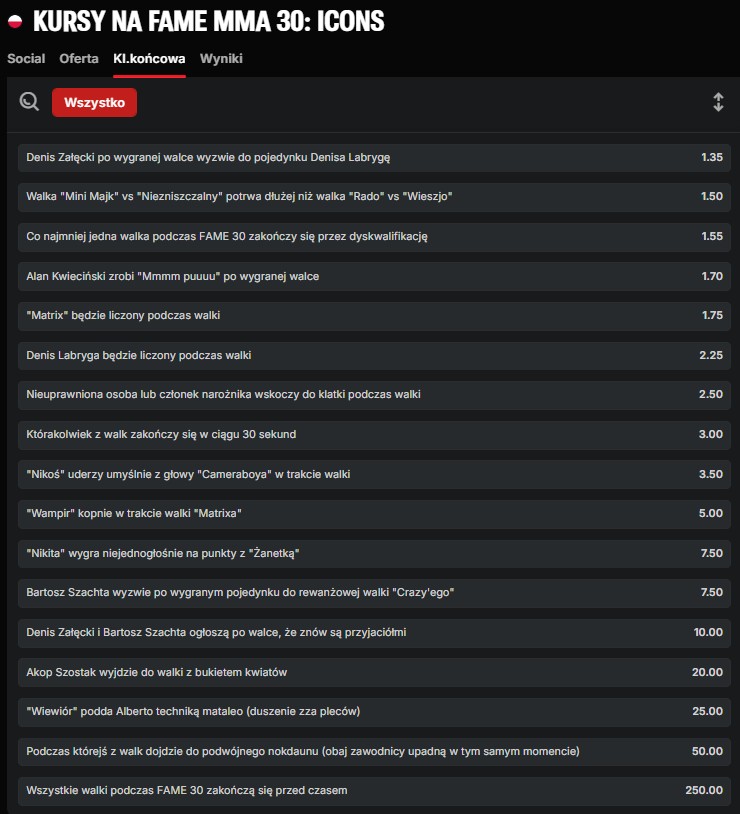Select the double knockdown bet at 50.00
Screen dimensions: 740x814
coord(707,751)
